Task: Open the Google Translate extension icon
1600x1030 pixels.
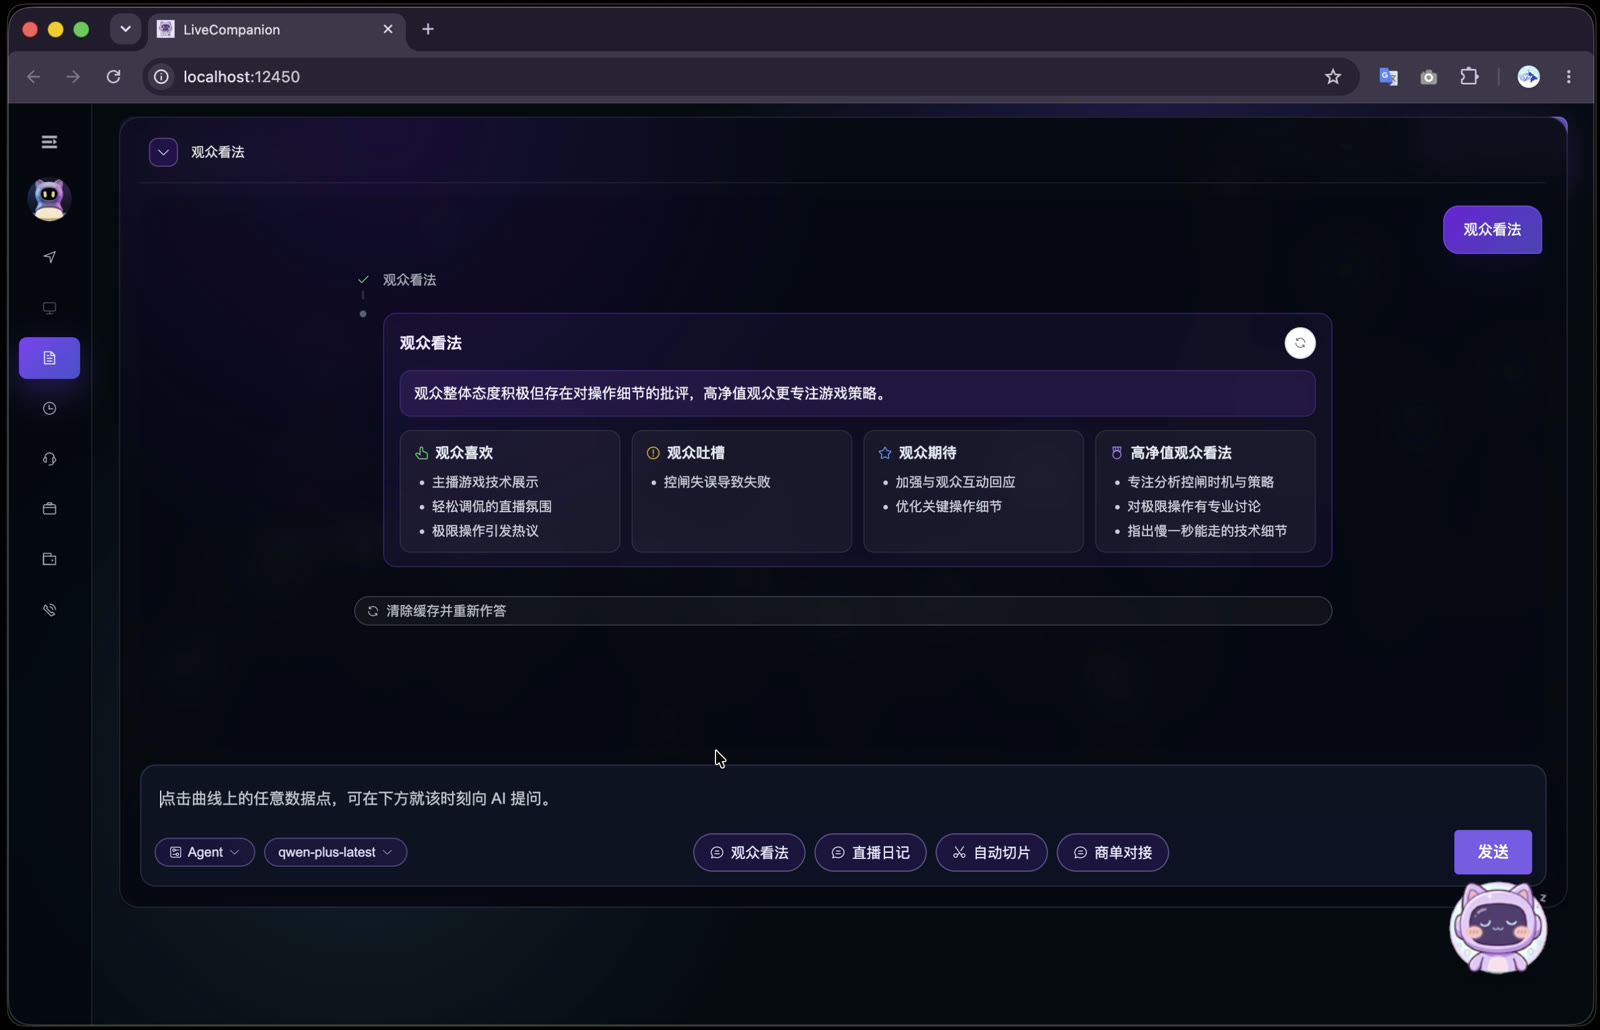Action: (1388, 77)
